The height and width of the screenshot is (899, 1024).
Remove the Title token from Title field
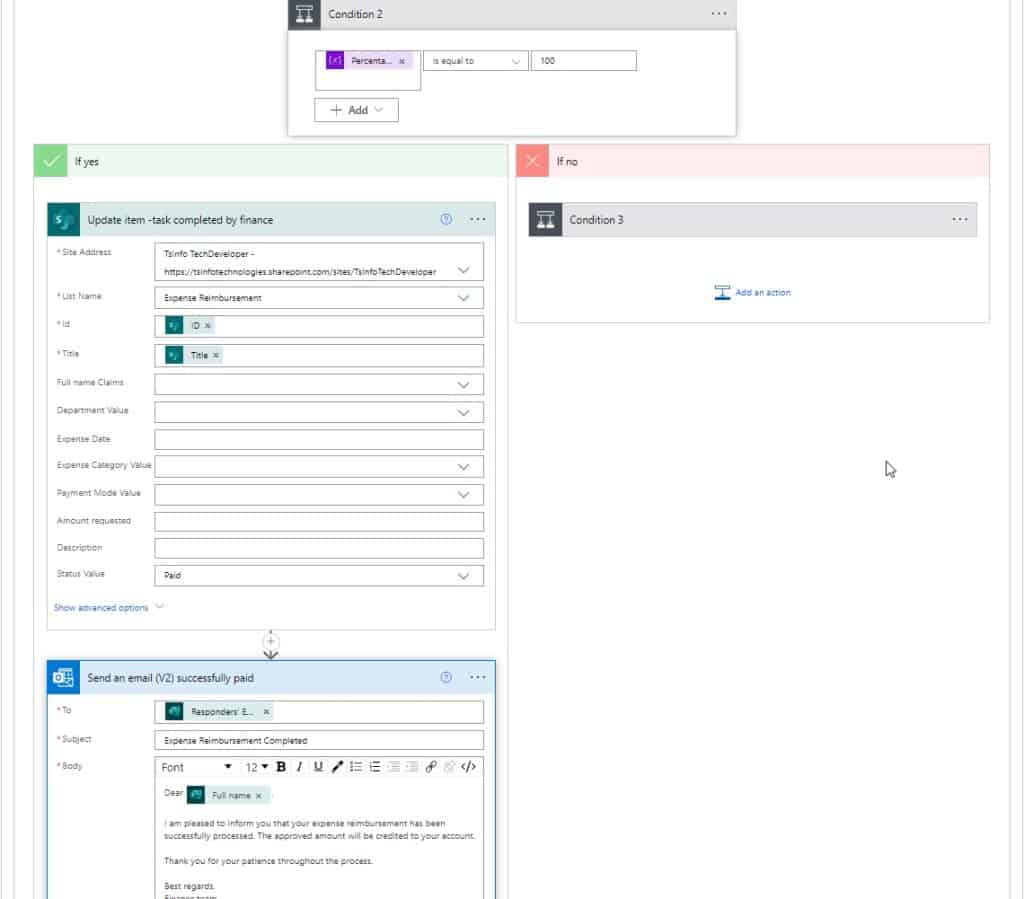tap(216, 355)
